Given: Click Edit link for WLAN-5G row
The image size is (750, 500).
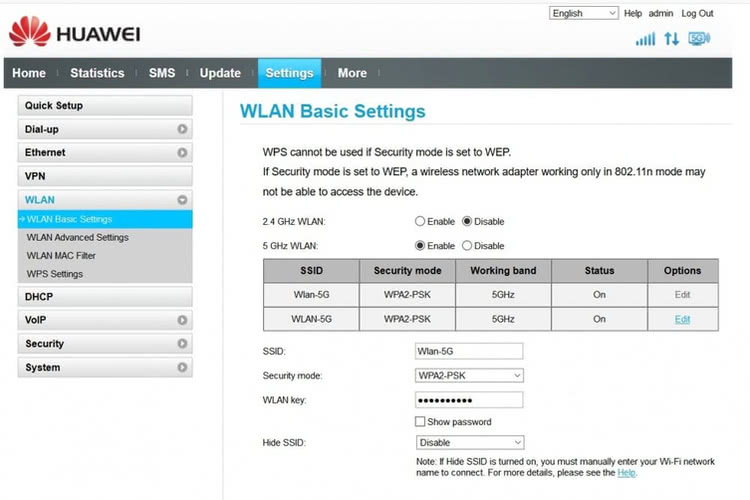Looking at the screenshot, I should click(682, 319).
